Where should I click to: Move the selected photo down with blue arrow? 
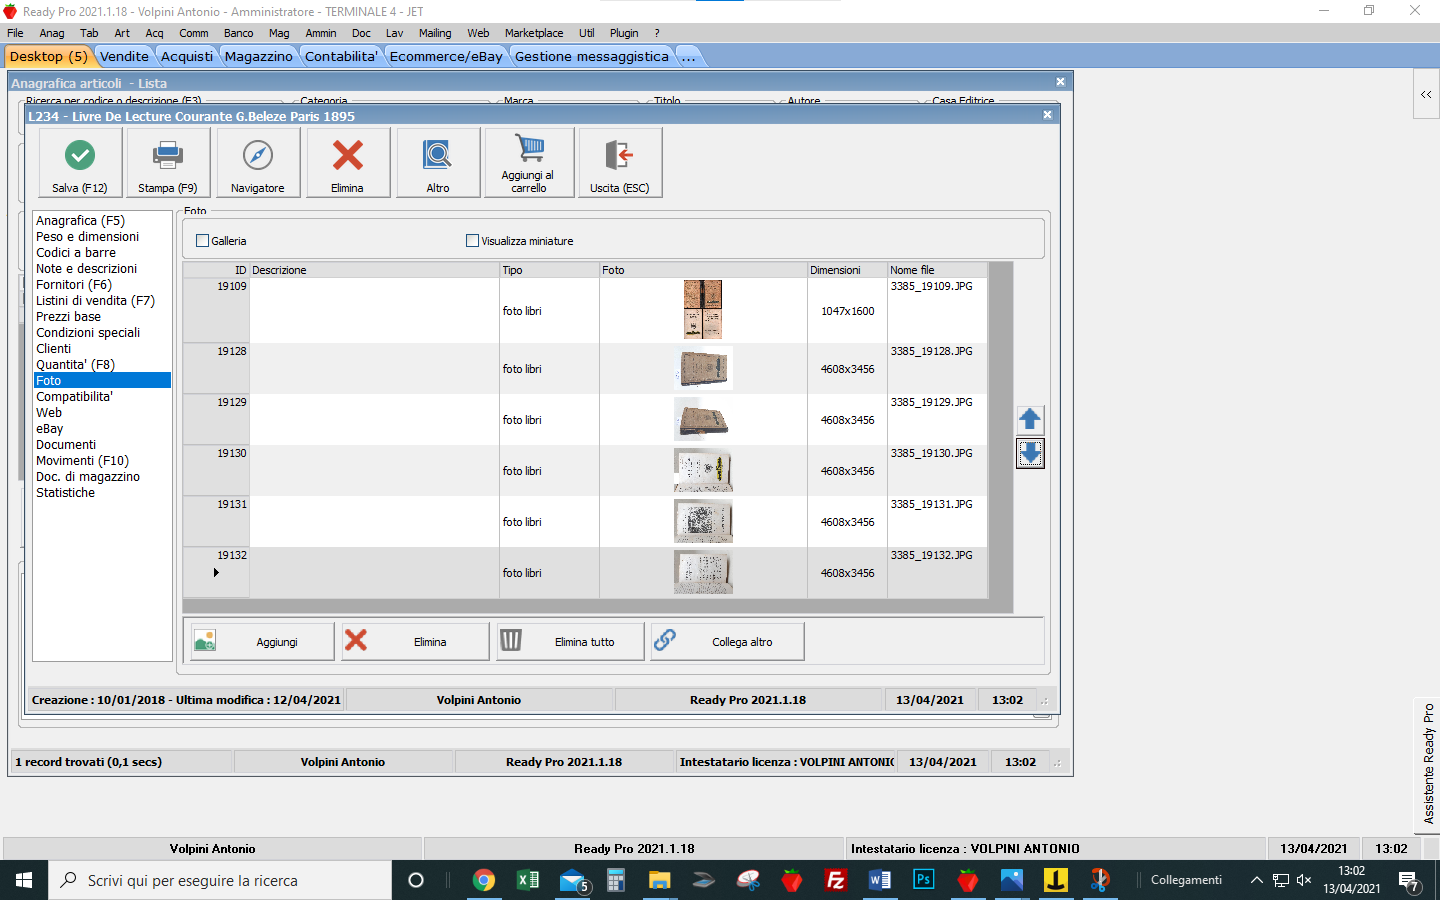1030,453
